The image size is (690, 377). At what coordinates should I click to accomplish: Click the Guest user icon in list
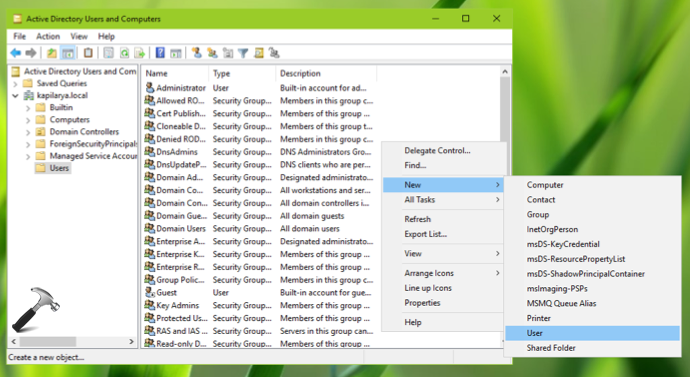pos(150,292)
